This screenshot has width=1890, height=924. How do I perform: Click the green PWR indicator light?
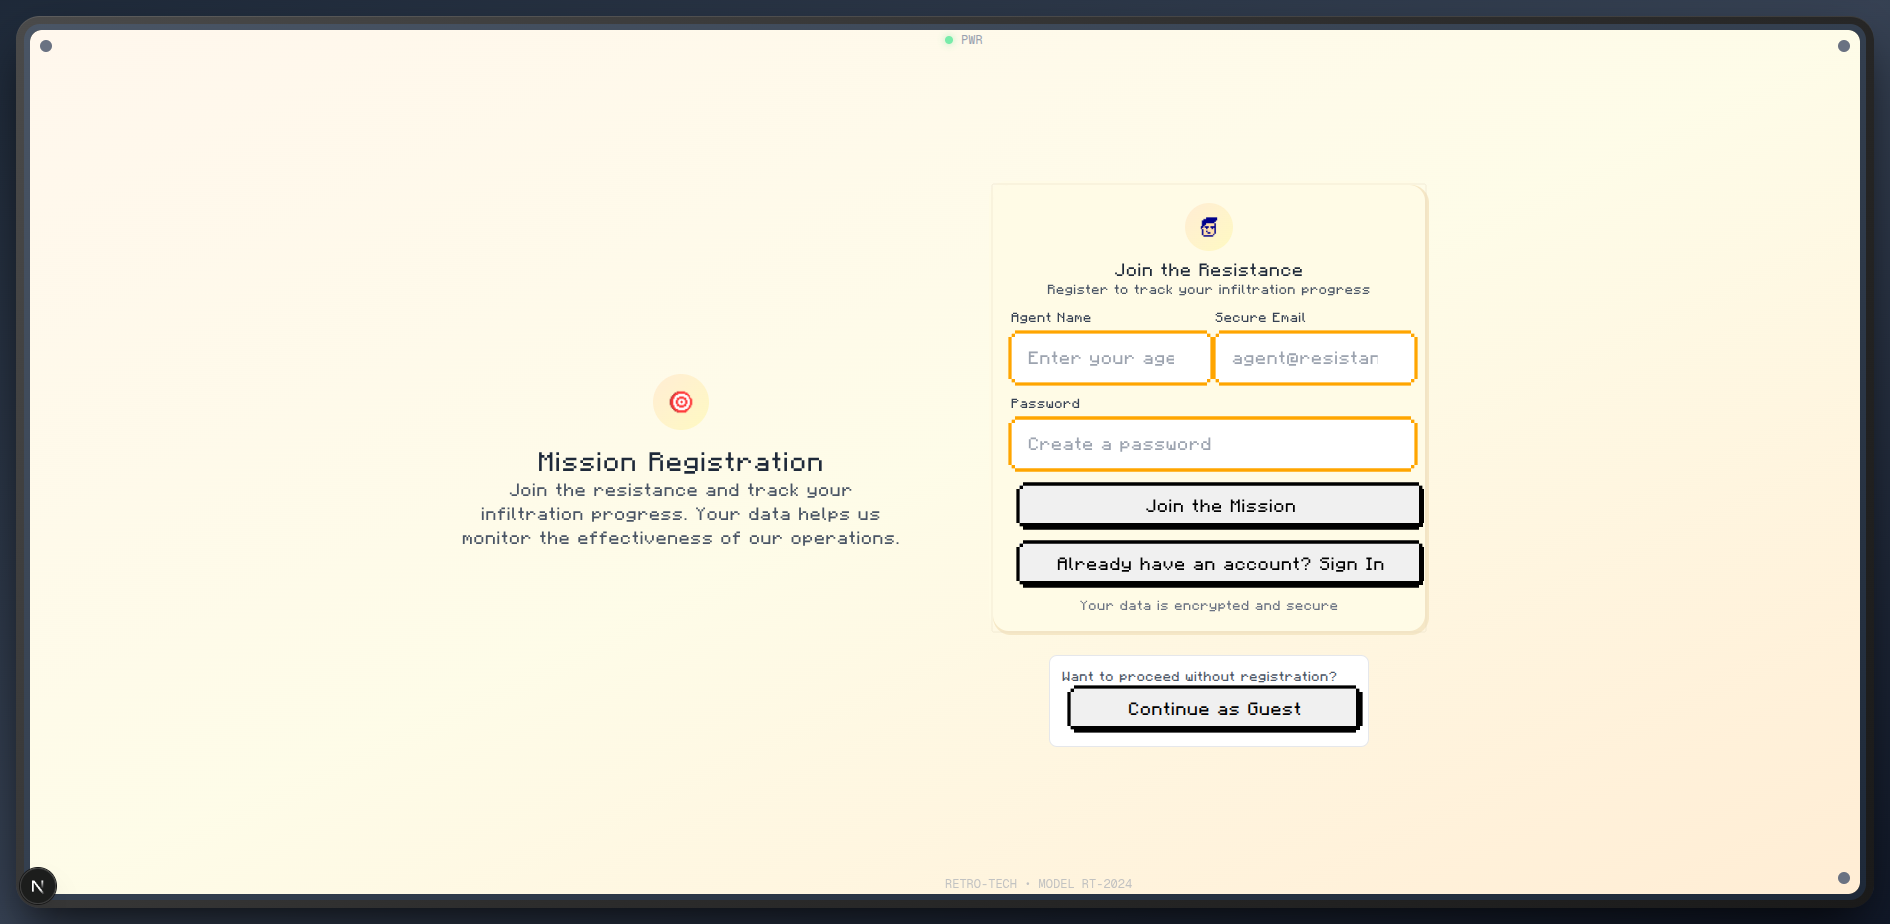[x=949, y=40]
